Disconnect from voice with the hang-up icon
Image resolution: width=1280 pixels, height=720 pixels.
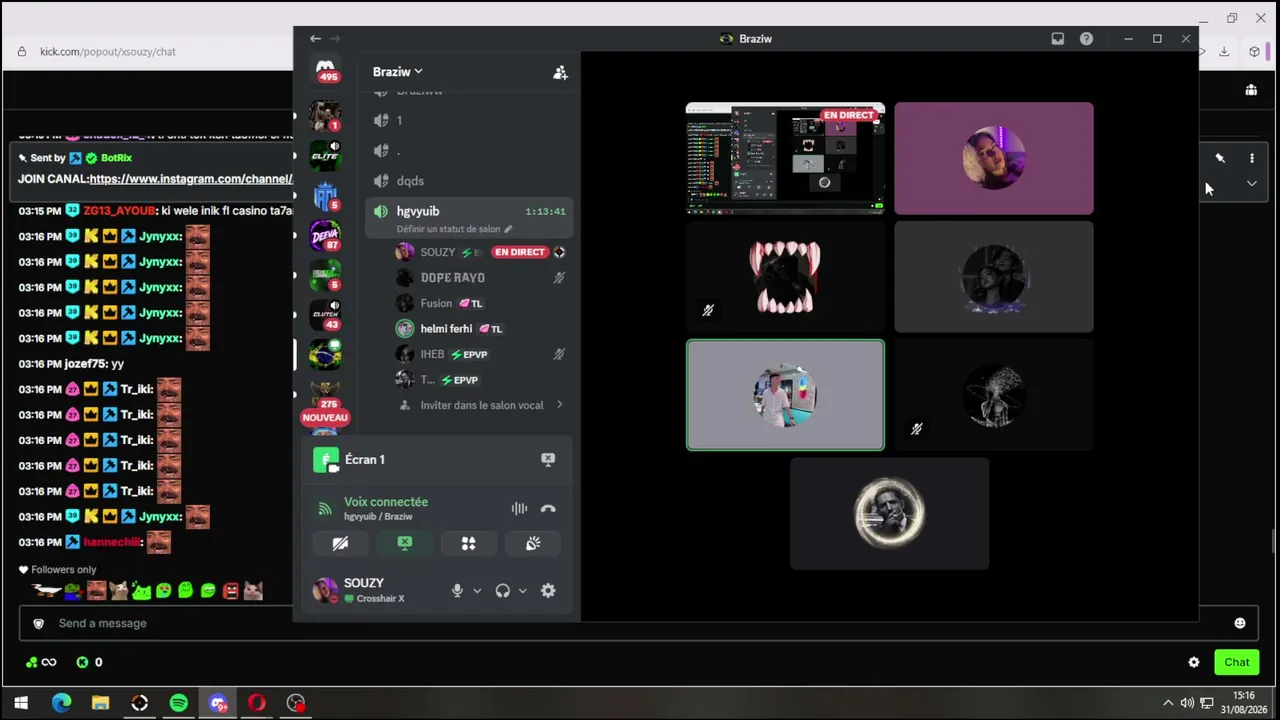(548, 508)
